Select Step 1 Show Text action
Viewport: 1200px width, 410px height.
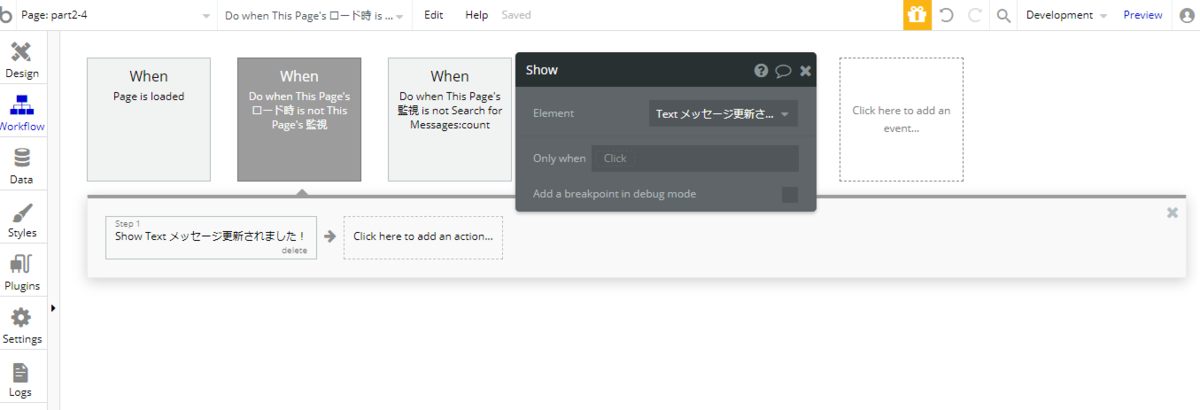[211, 237]
